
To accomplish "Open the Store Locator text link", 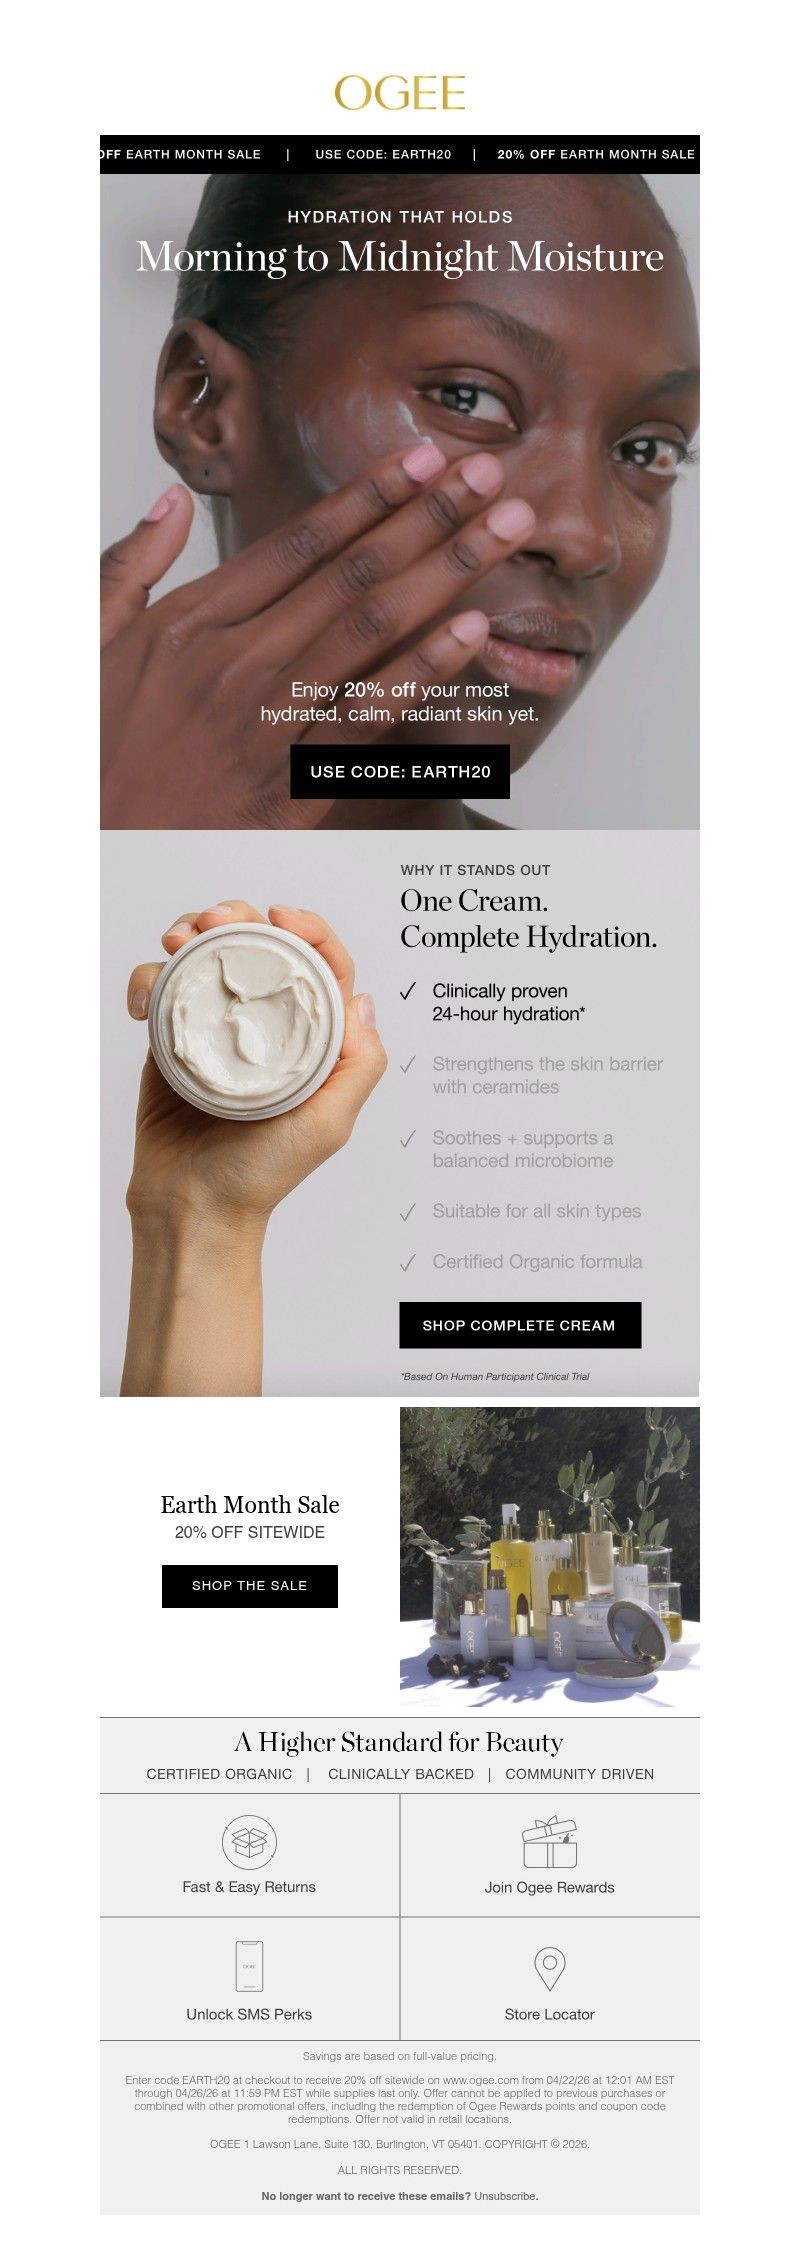I will [550, 2014].
